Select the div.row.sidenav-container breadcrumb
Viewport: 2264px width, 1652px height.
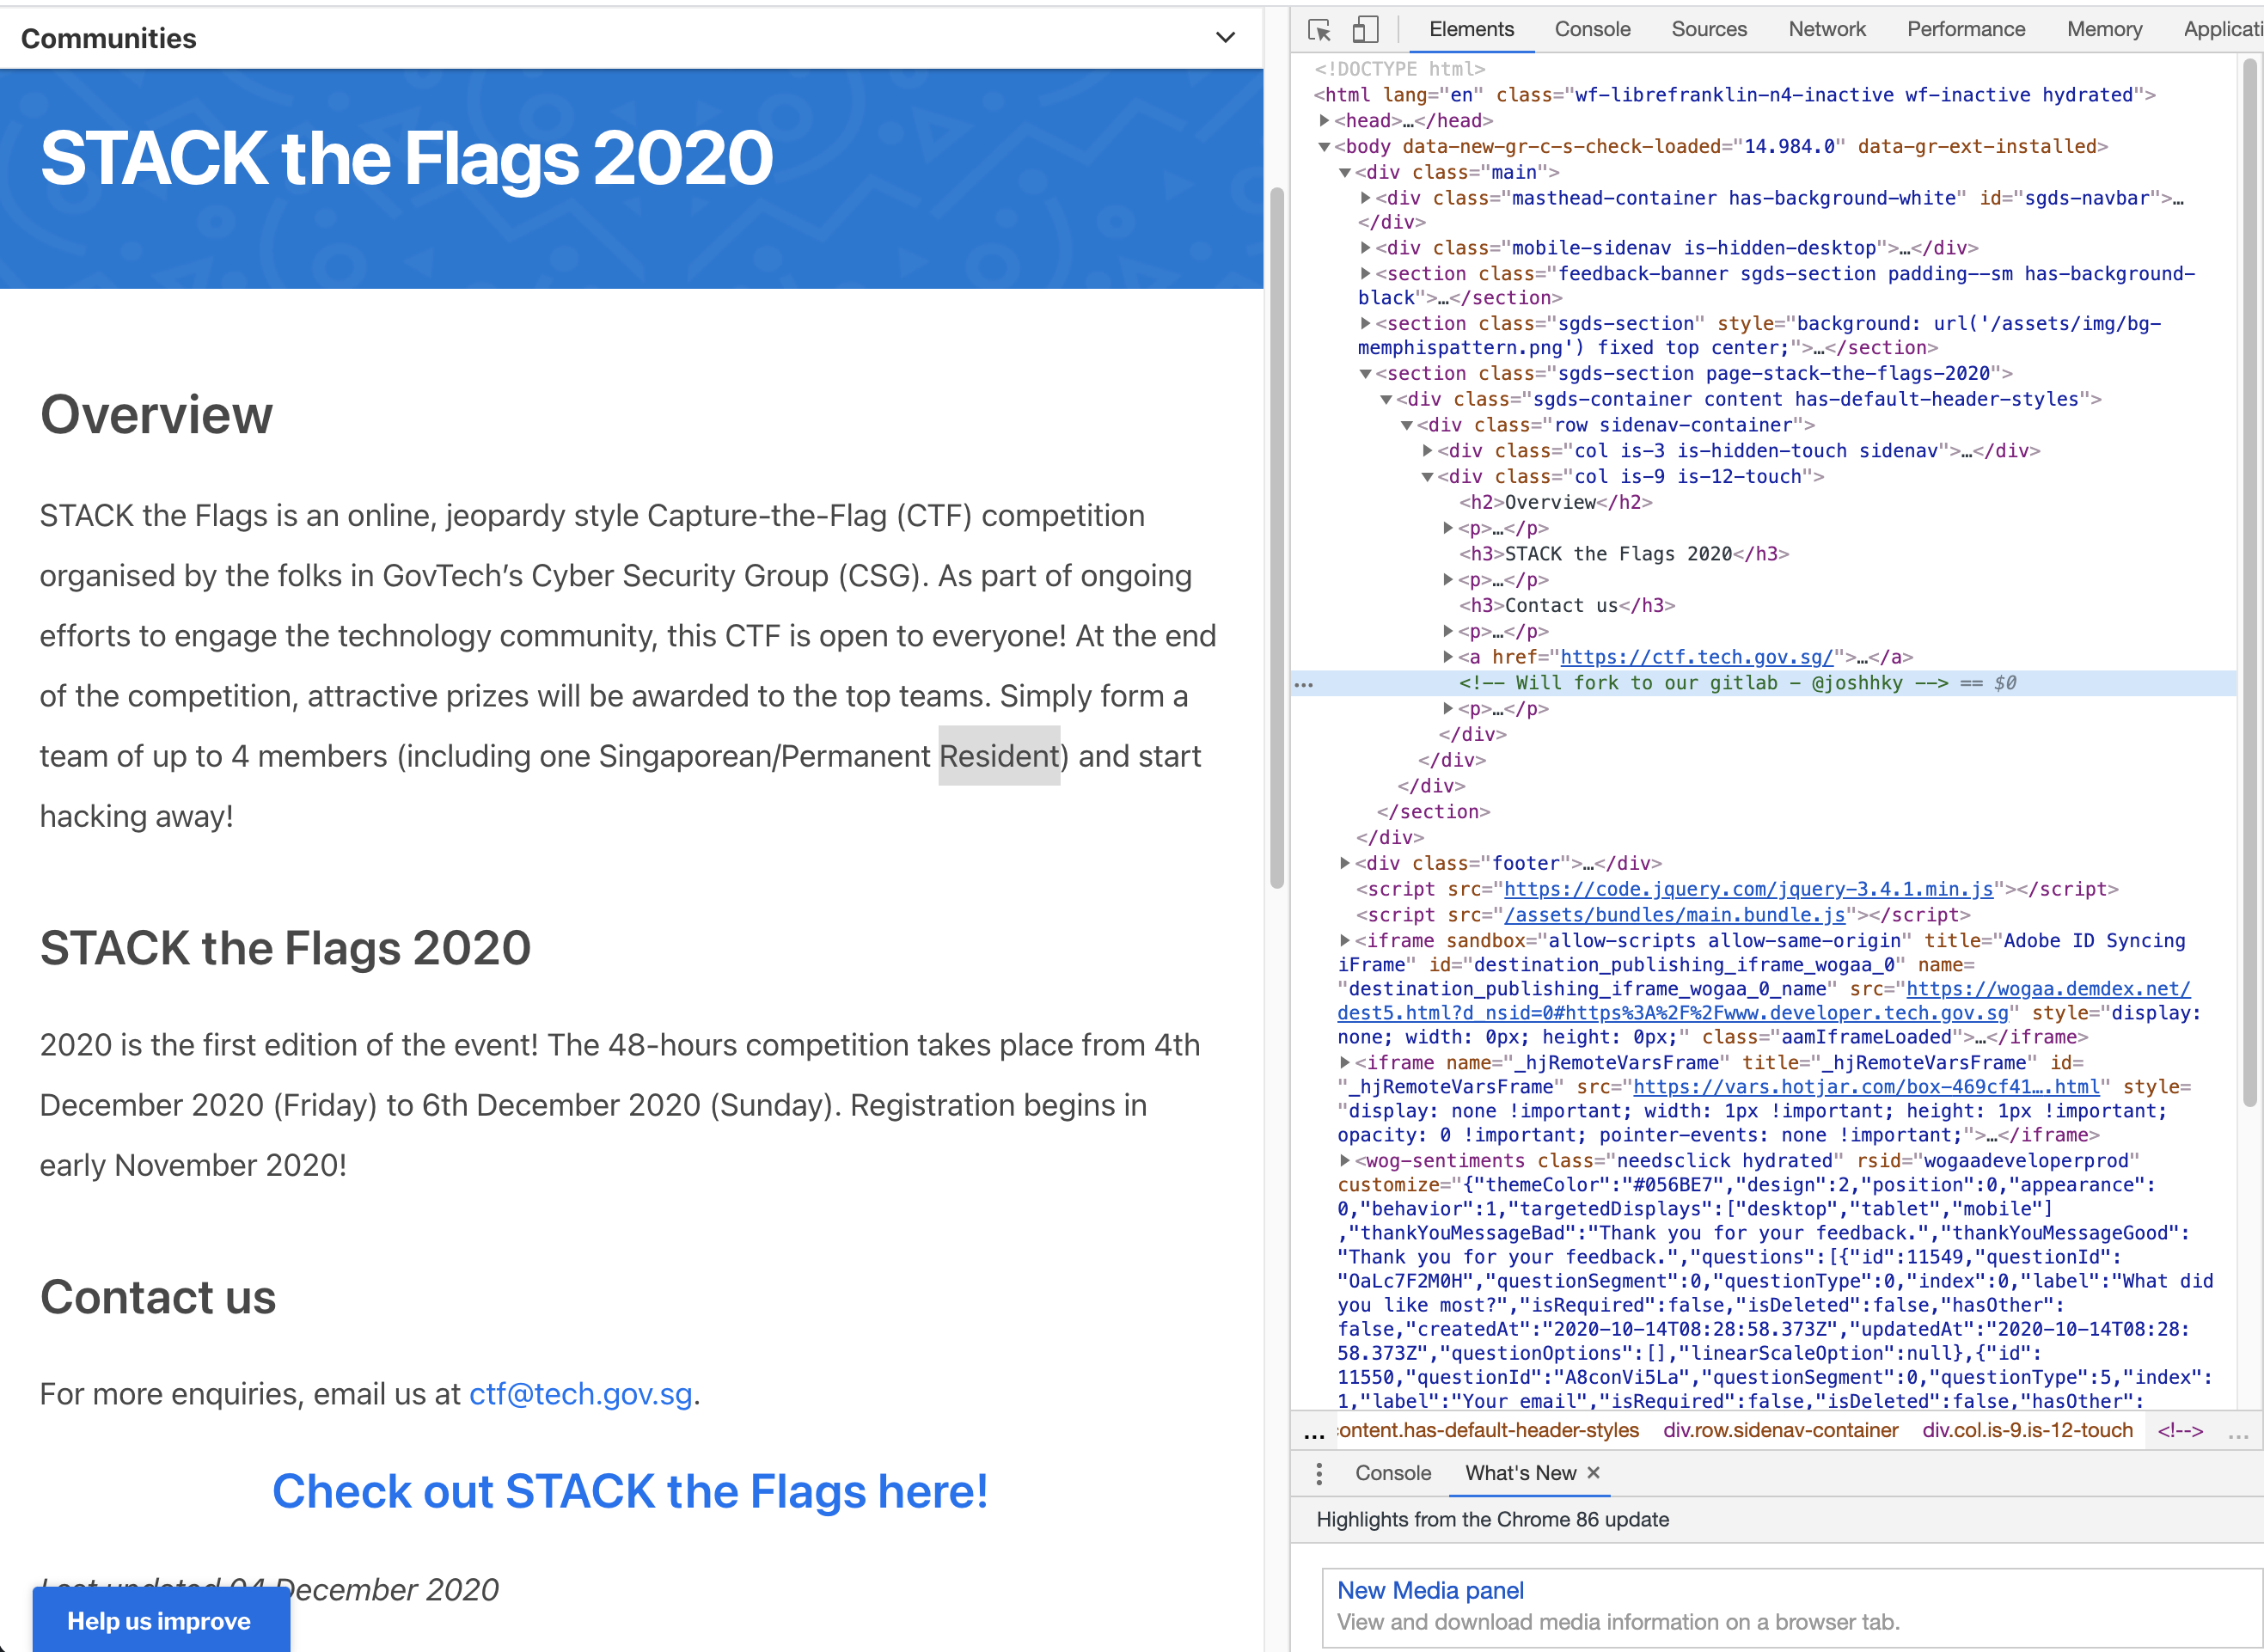(1780, 1431)
